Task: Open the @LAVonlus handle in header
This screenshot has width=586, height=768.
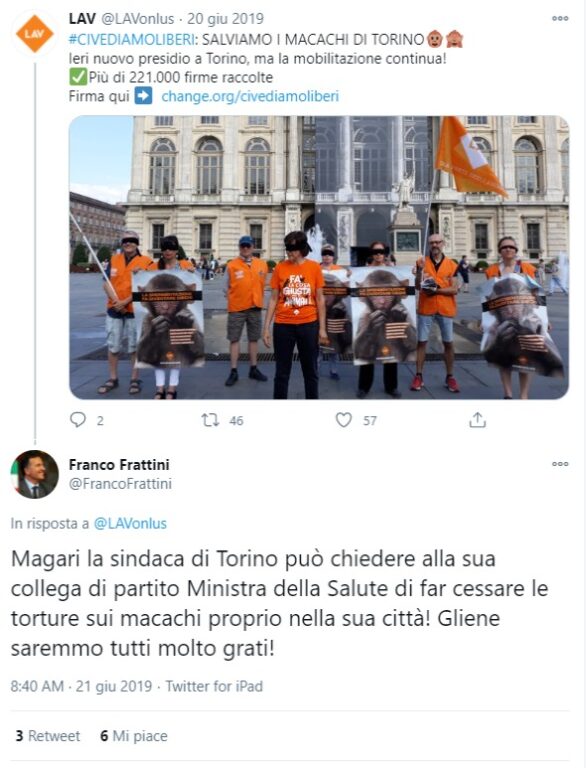Action: pyautogui.click(x=137, y=19)
